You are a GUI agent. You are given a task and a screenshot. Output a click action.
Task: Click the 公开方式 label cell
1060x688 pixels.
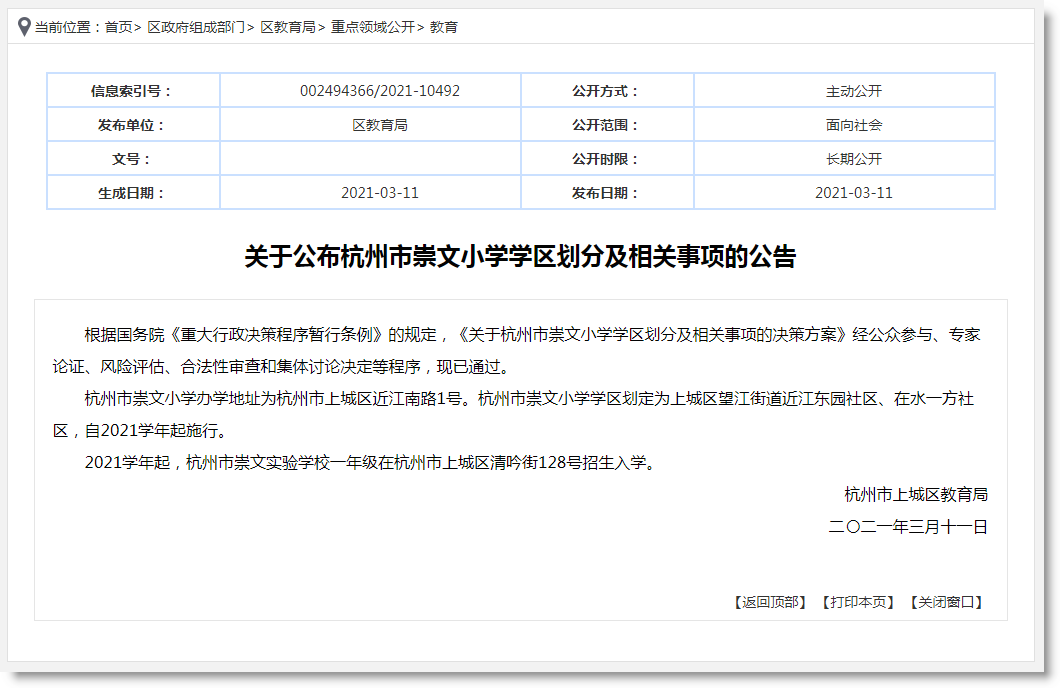(x=607, y=91)
